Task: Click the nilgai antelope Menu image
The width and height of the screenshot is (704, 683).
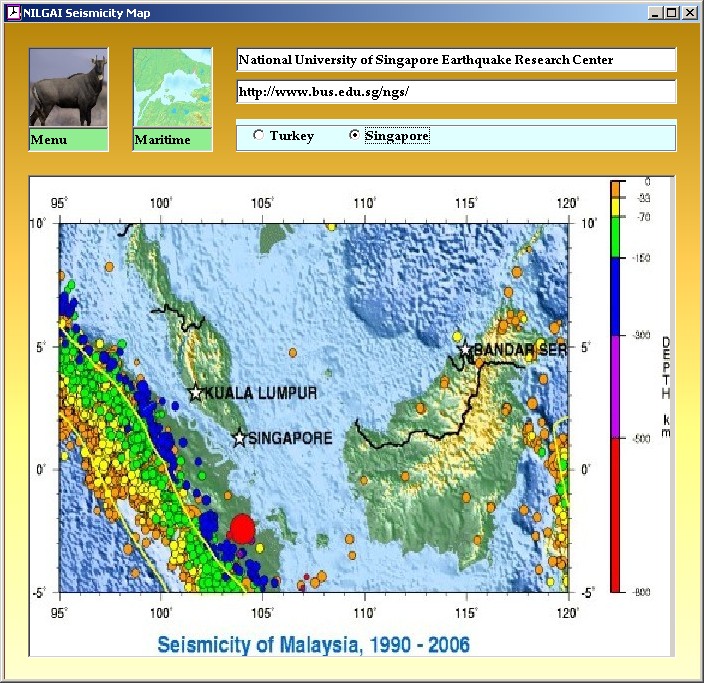Action: [x=68, y=88]
